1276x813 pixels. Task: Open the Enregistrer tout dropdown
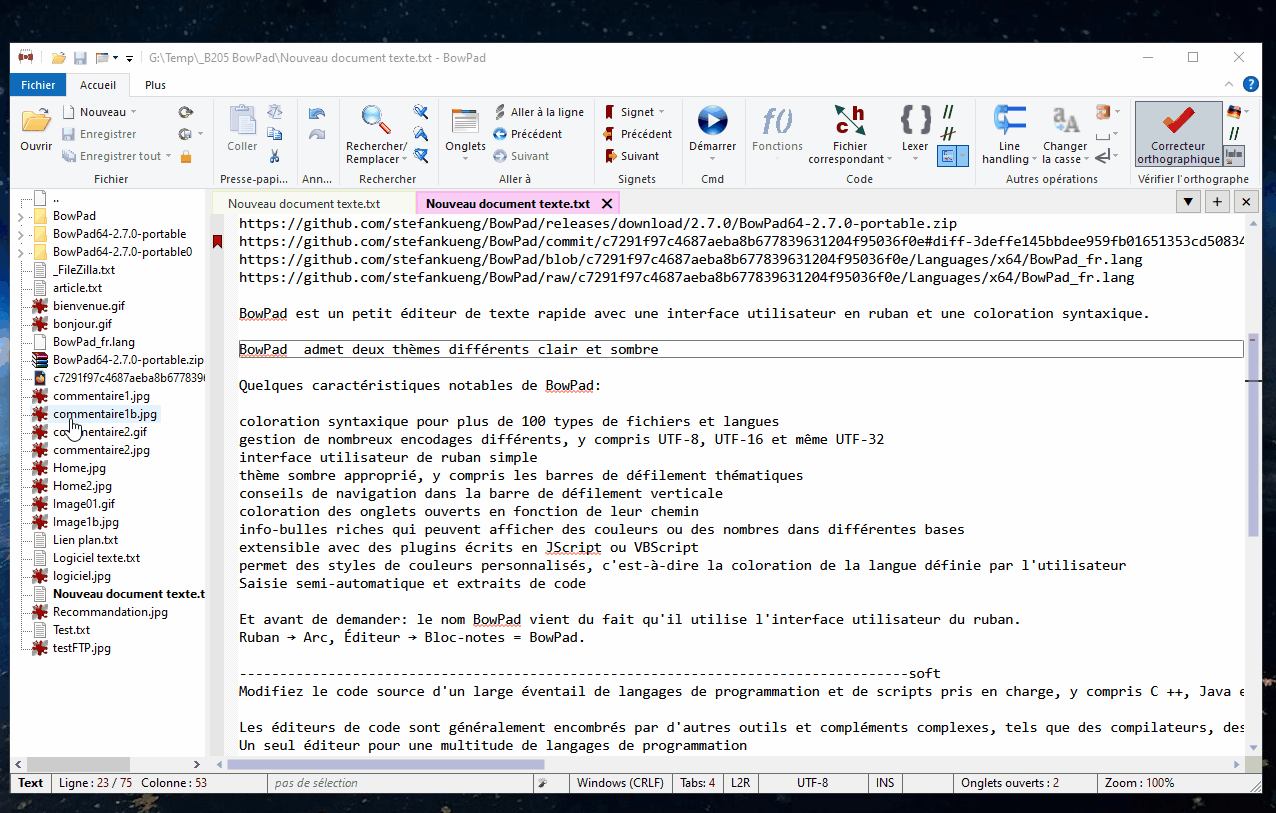coord(168,156)
